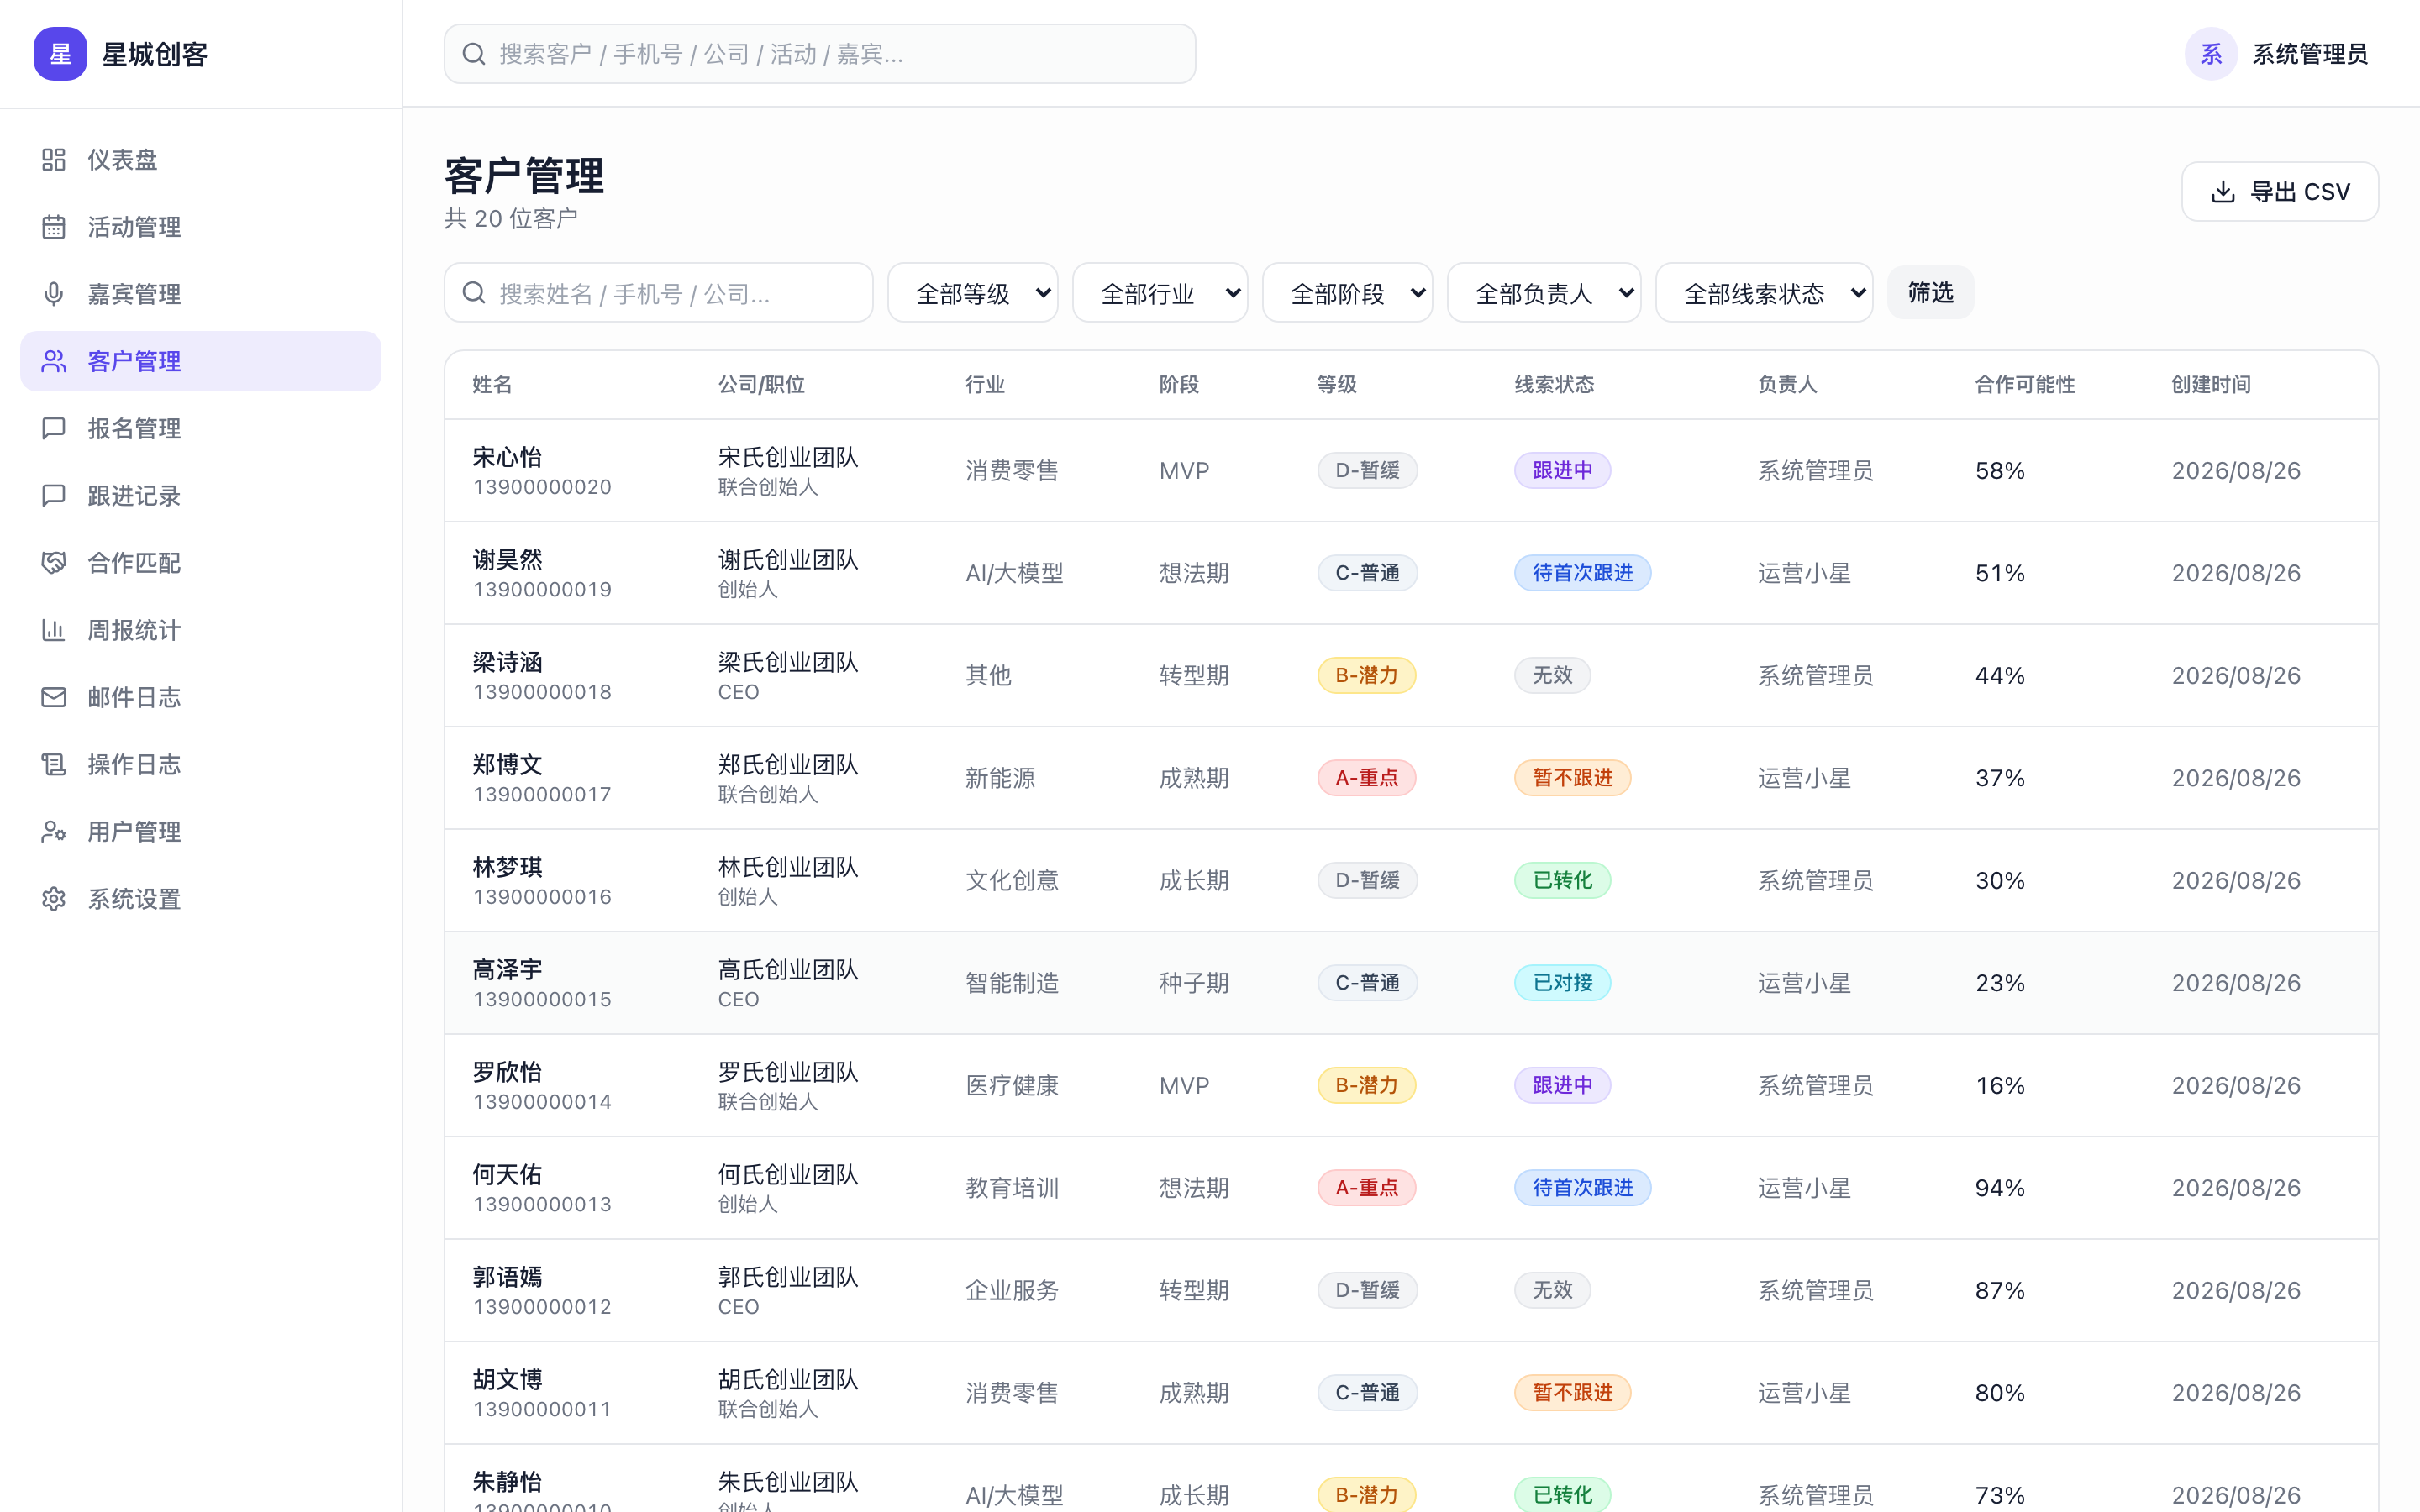
Task: Click the 跟进中 badge in 宋心怡 row
Action: coord(1562,470)
